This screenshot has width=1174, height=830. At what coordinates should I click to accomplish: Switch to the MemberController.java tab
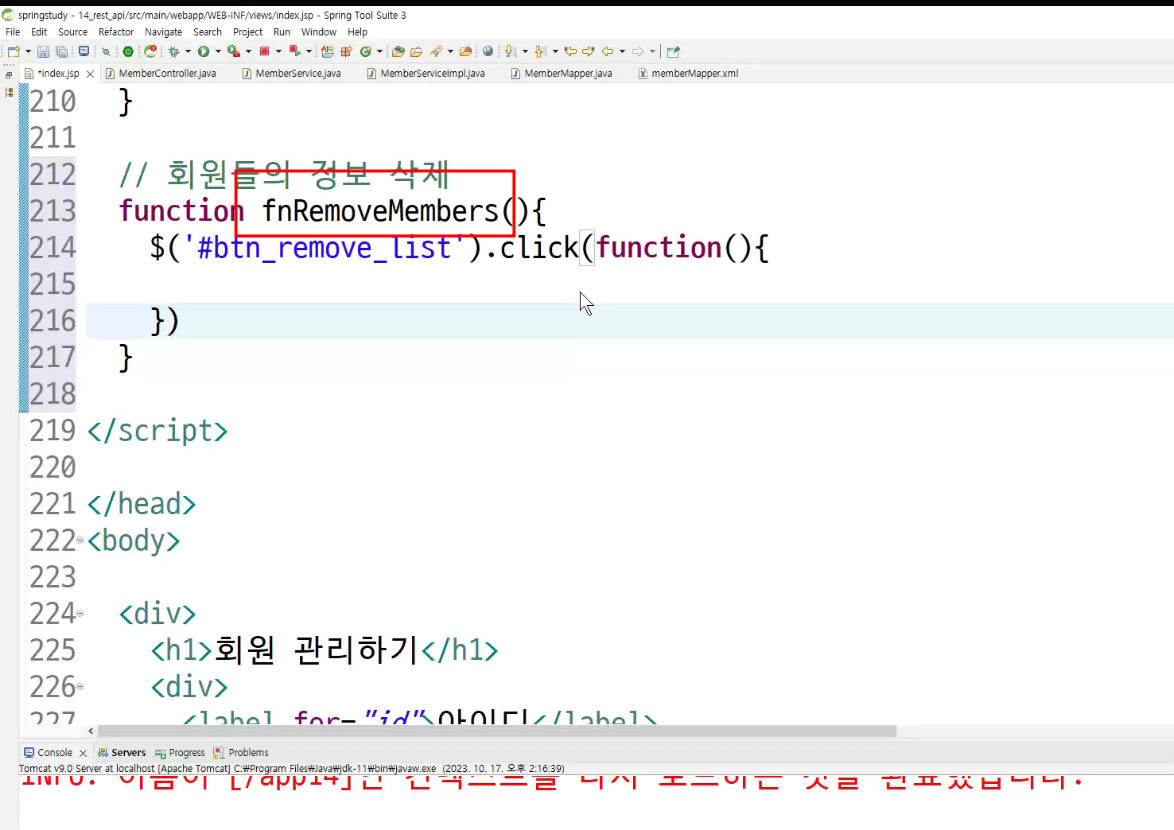[x=161, y=73]
